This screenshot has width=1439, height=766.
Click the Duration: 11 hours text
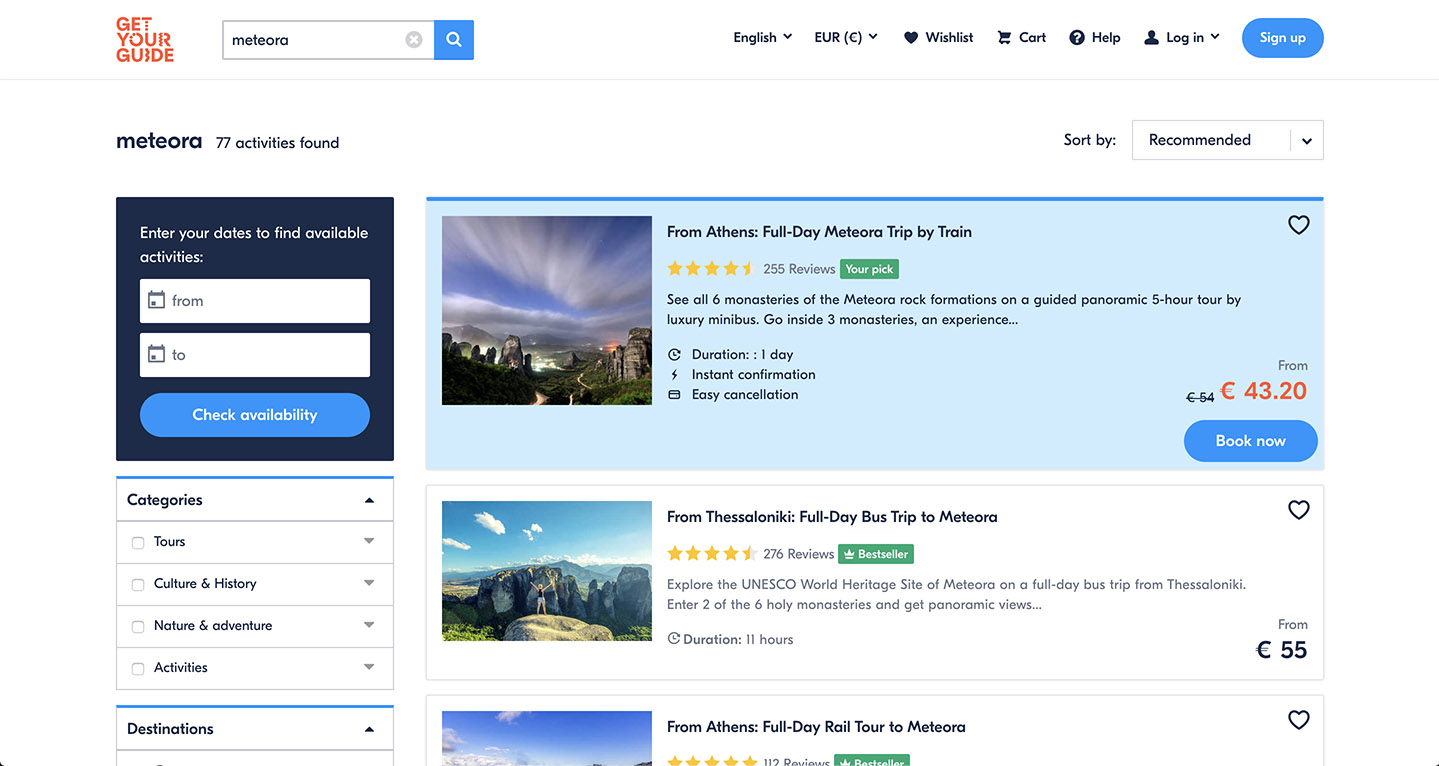[x=738, y=639]
